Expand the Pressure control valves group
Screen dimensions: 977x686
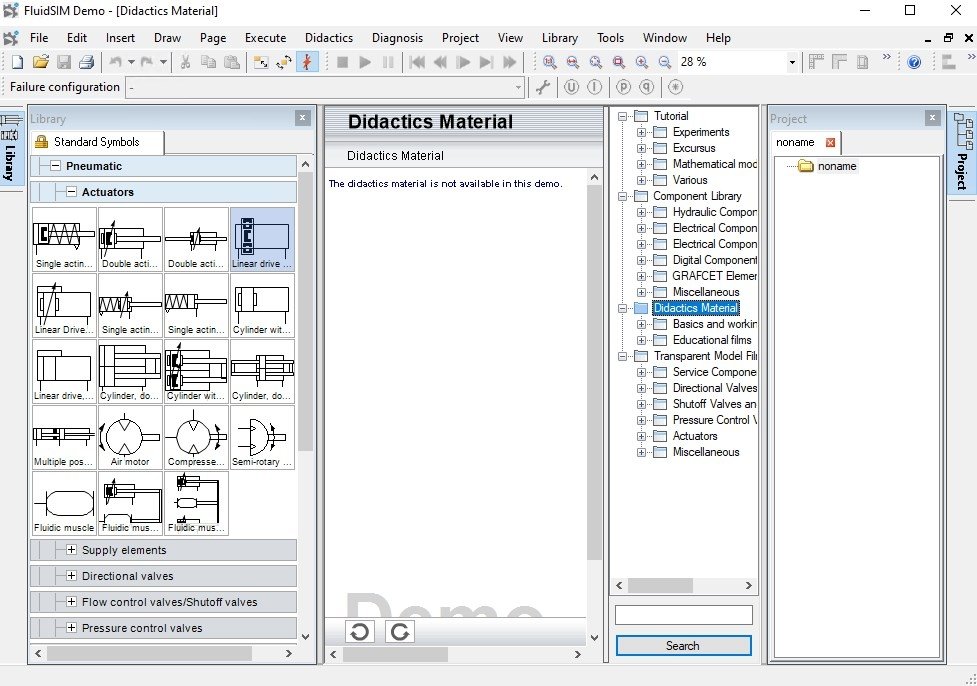[71, 628]
